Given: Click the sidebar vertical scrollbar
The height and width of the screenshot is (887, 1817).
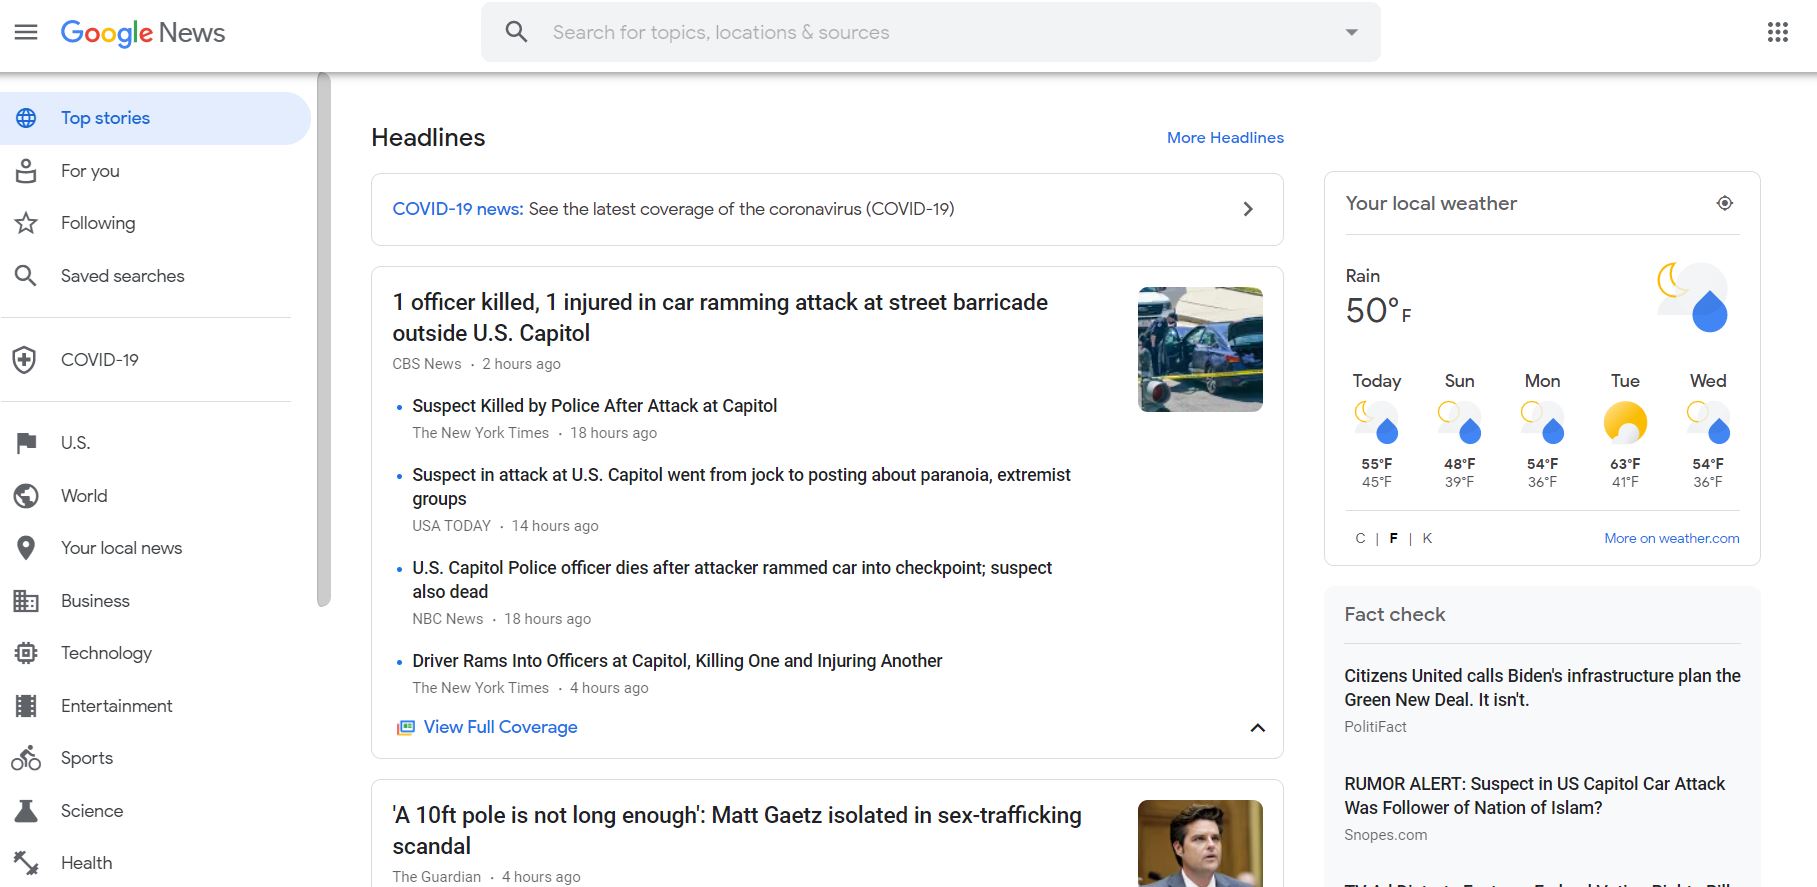Looking at the screenshot, I should coord(323,340).
